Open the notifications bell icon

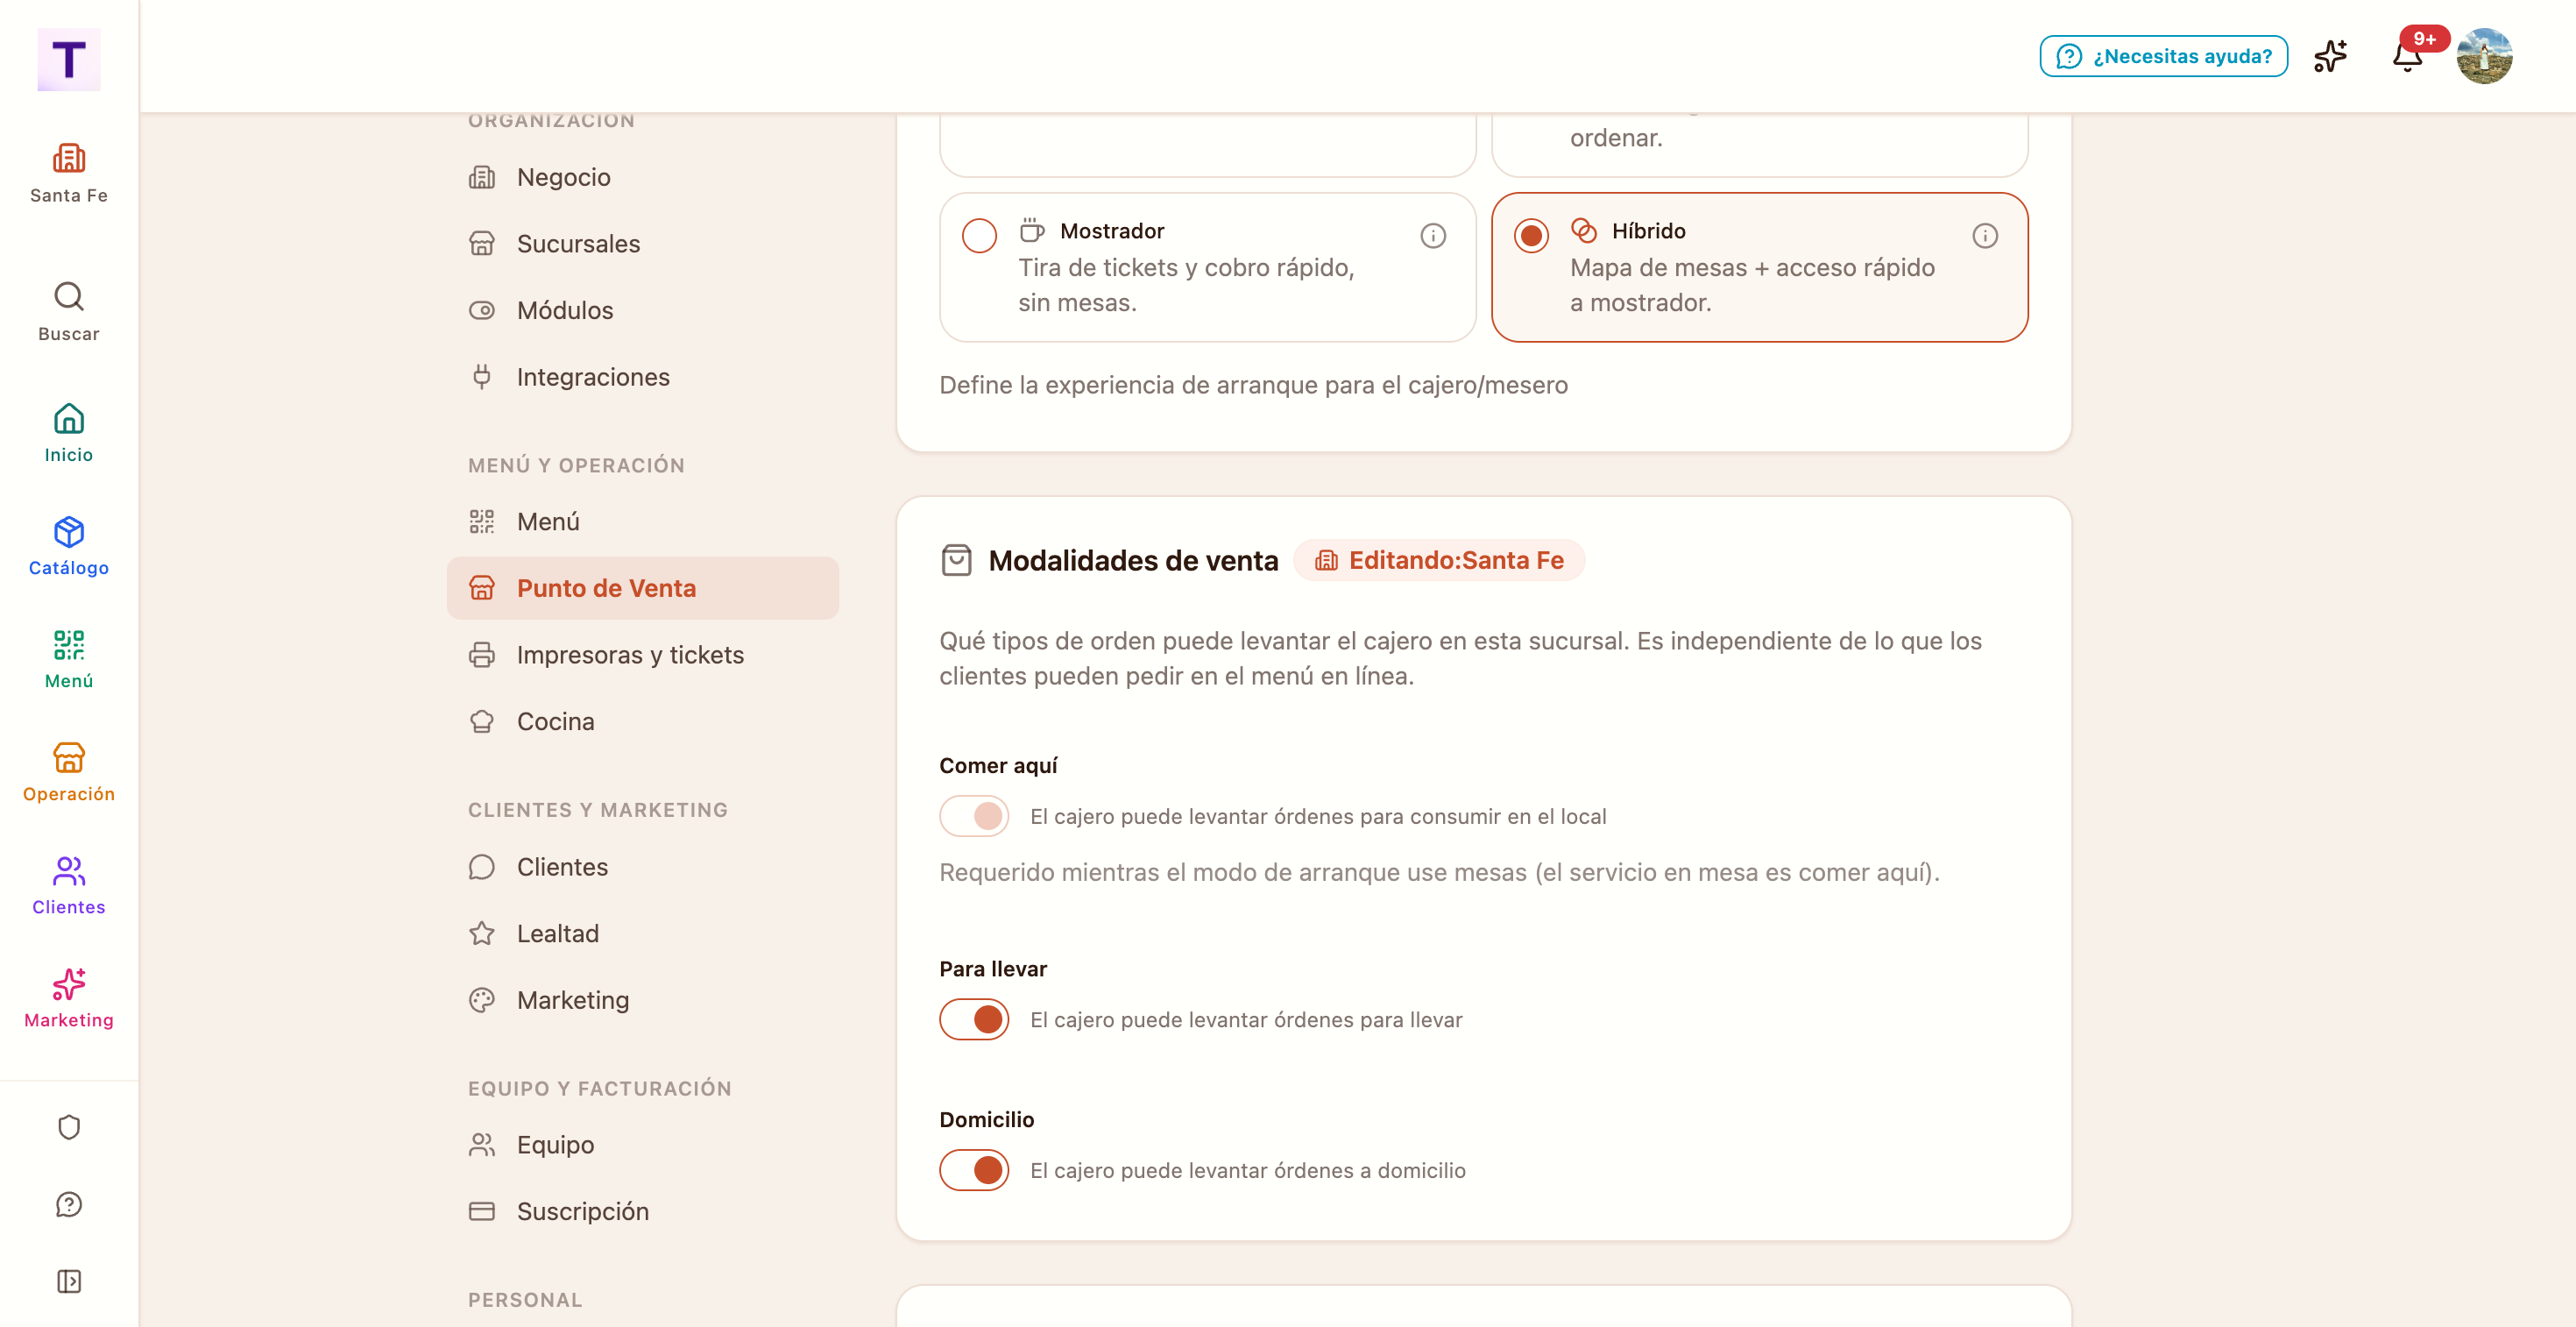point(2407,56)
